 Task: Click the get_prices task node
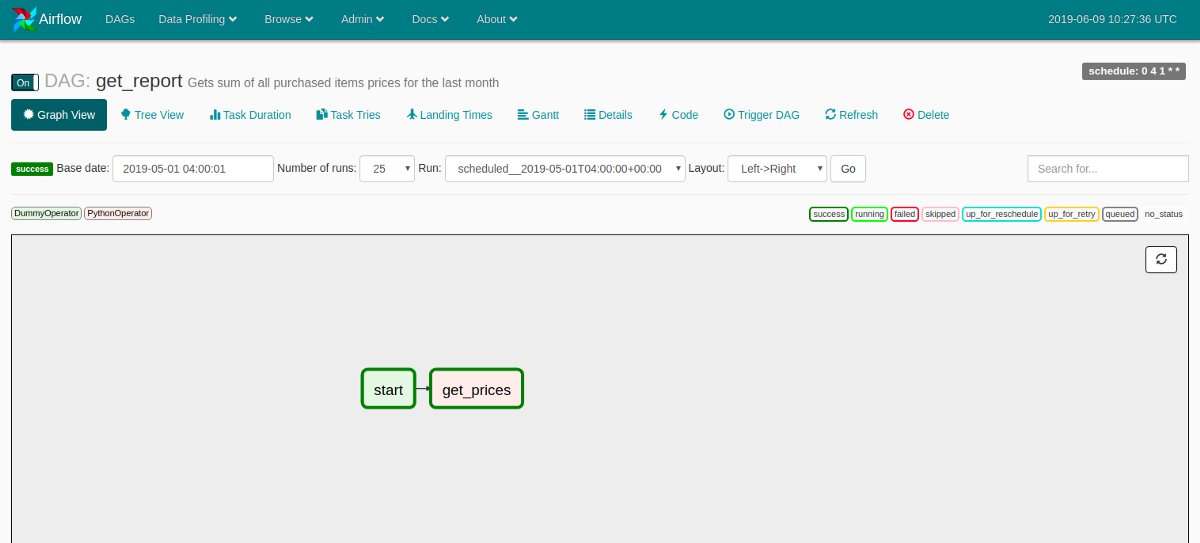pos(476,389)
